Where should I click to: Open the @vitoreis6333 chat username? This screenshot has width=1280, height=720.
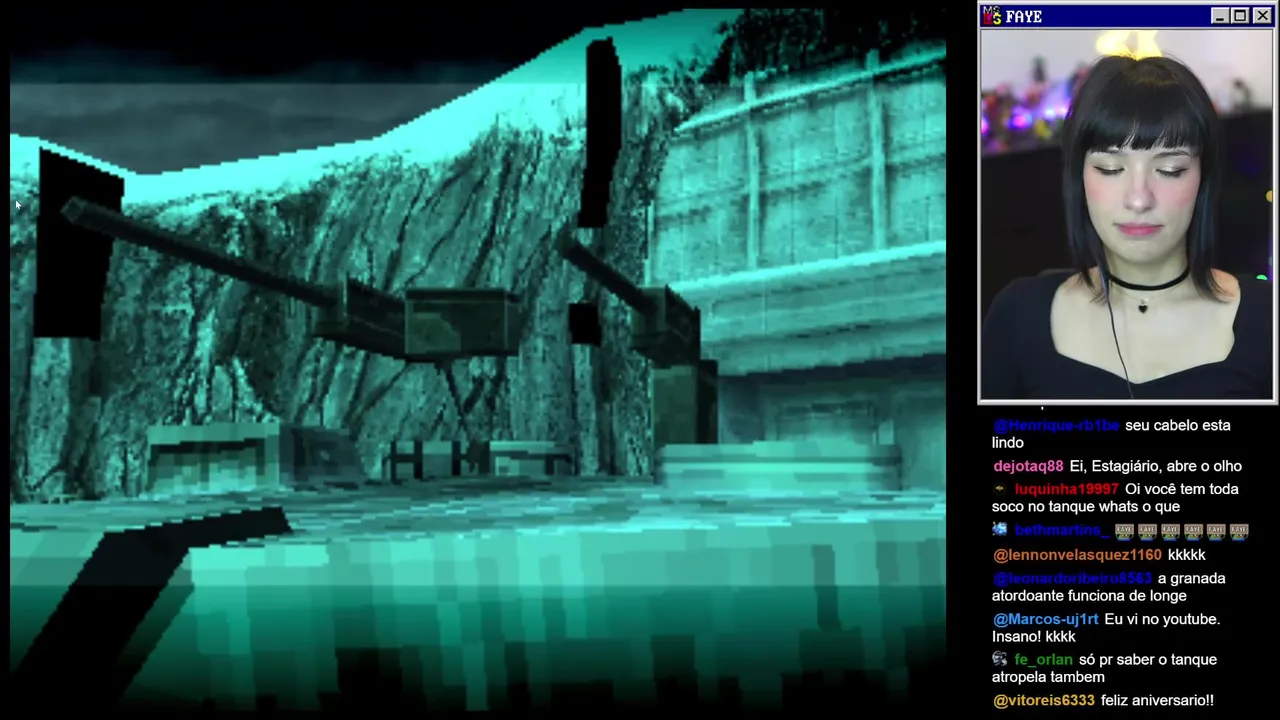point(1044,700)
